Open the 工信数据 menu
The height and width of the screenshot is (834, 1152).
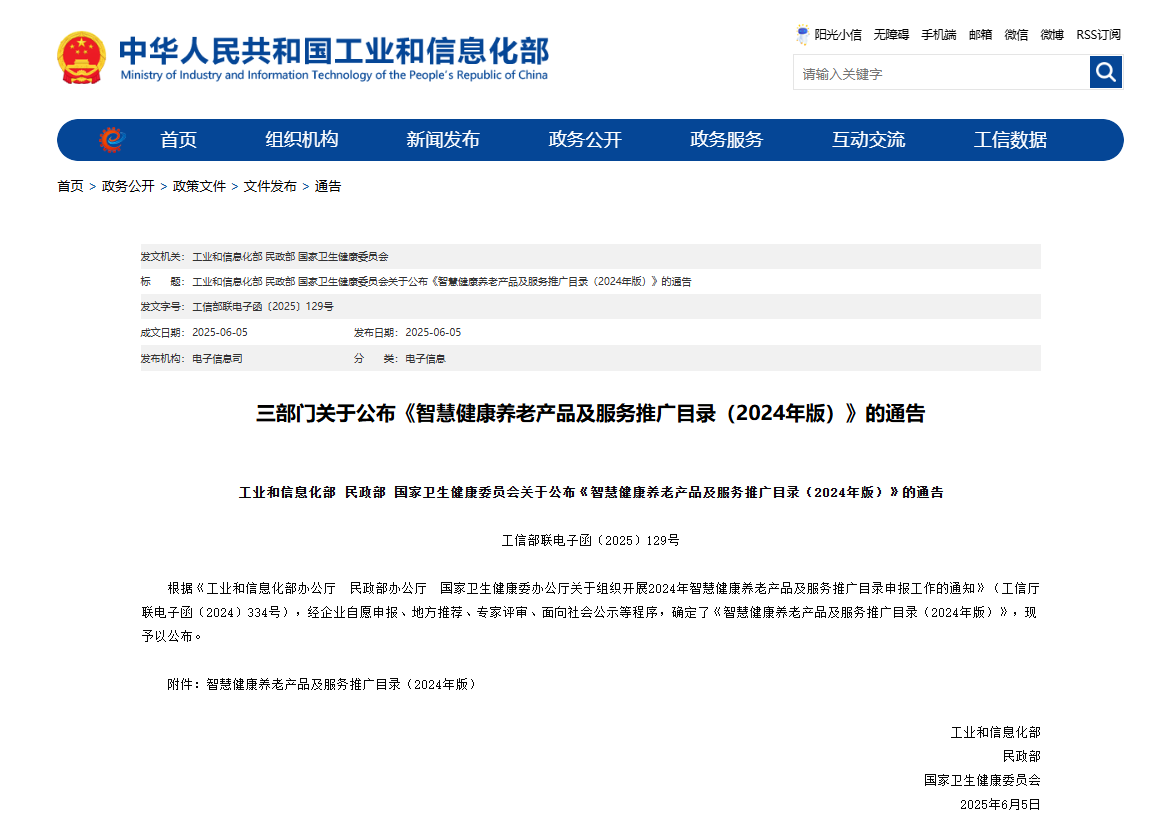[1010, 140]
